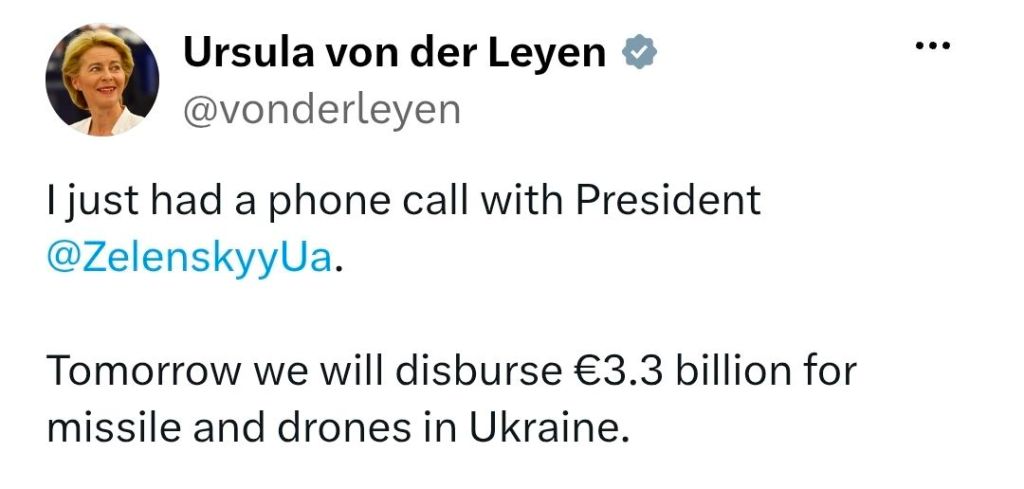This screenshot has width=1024, height=489.
Task: Open the three-dot more options menu
Action: tap(933, 46)
